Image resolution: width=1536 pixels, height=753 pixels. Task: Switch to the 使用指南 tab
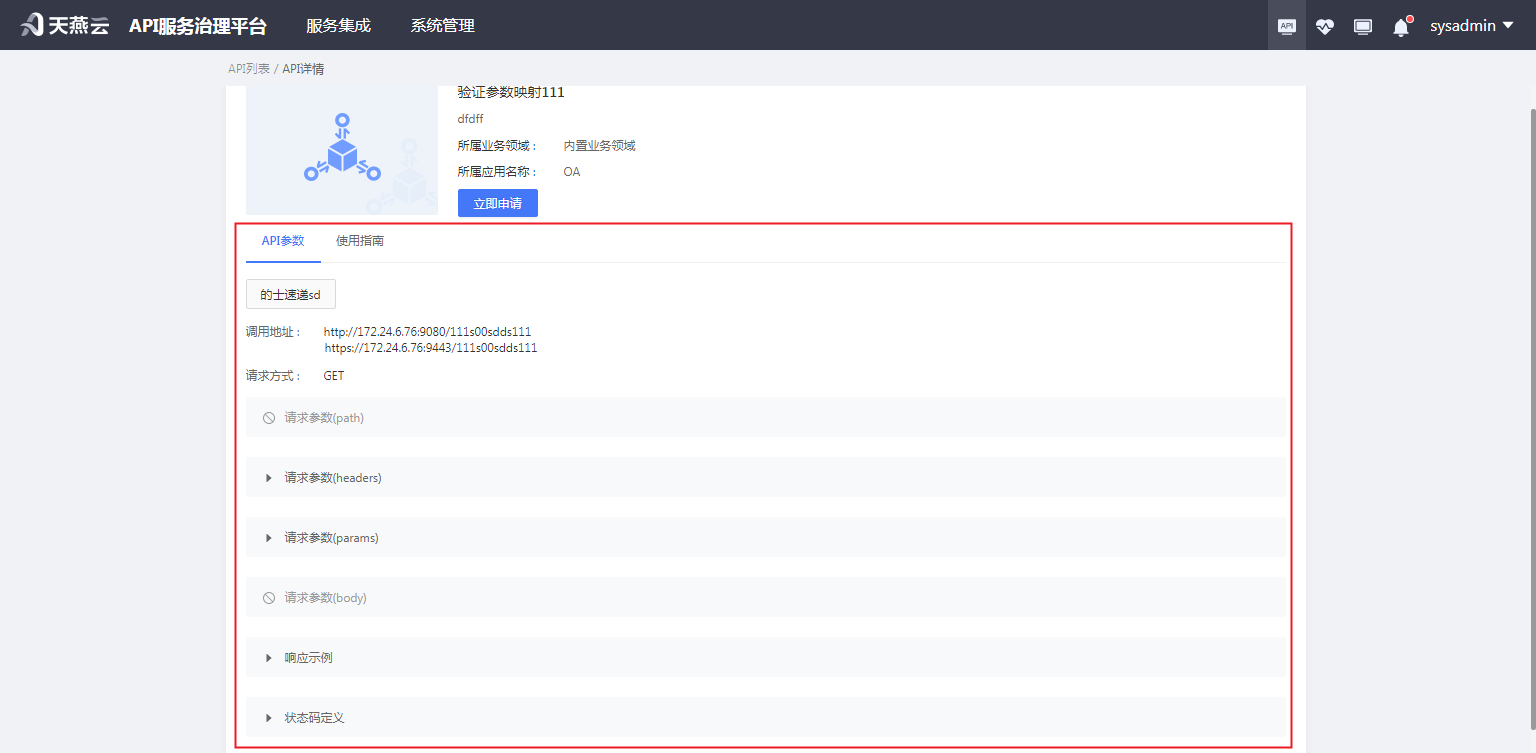pos(360,241)
